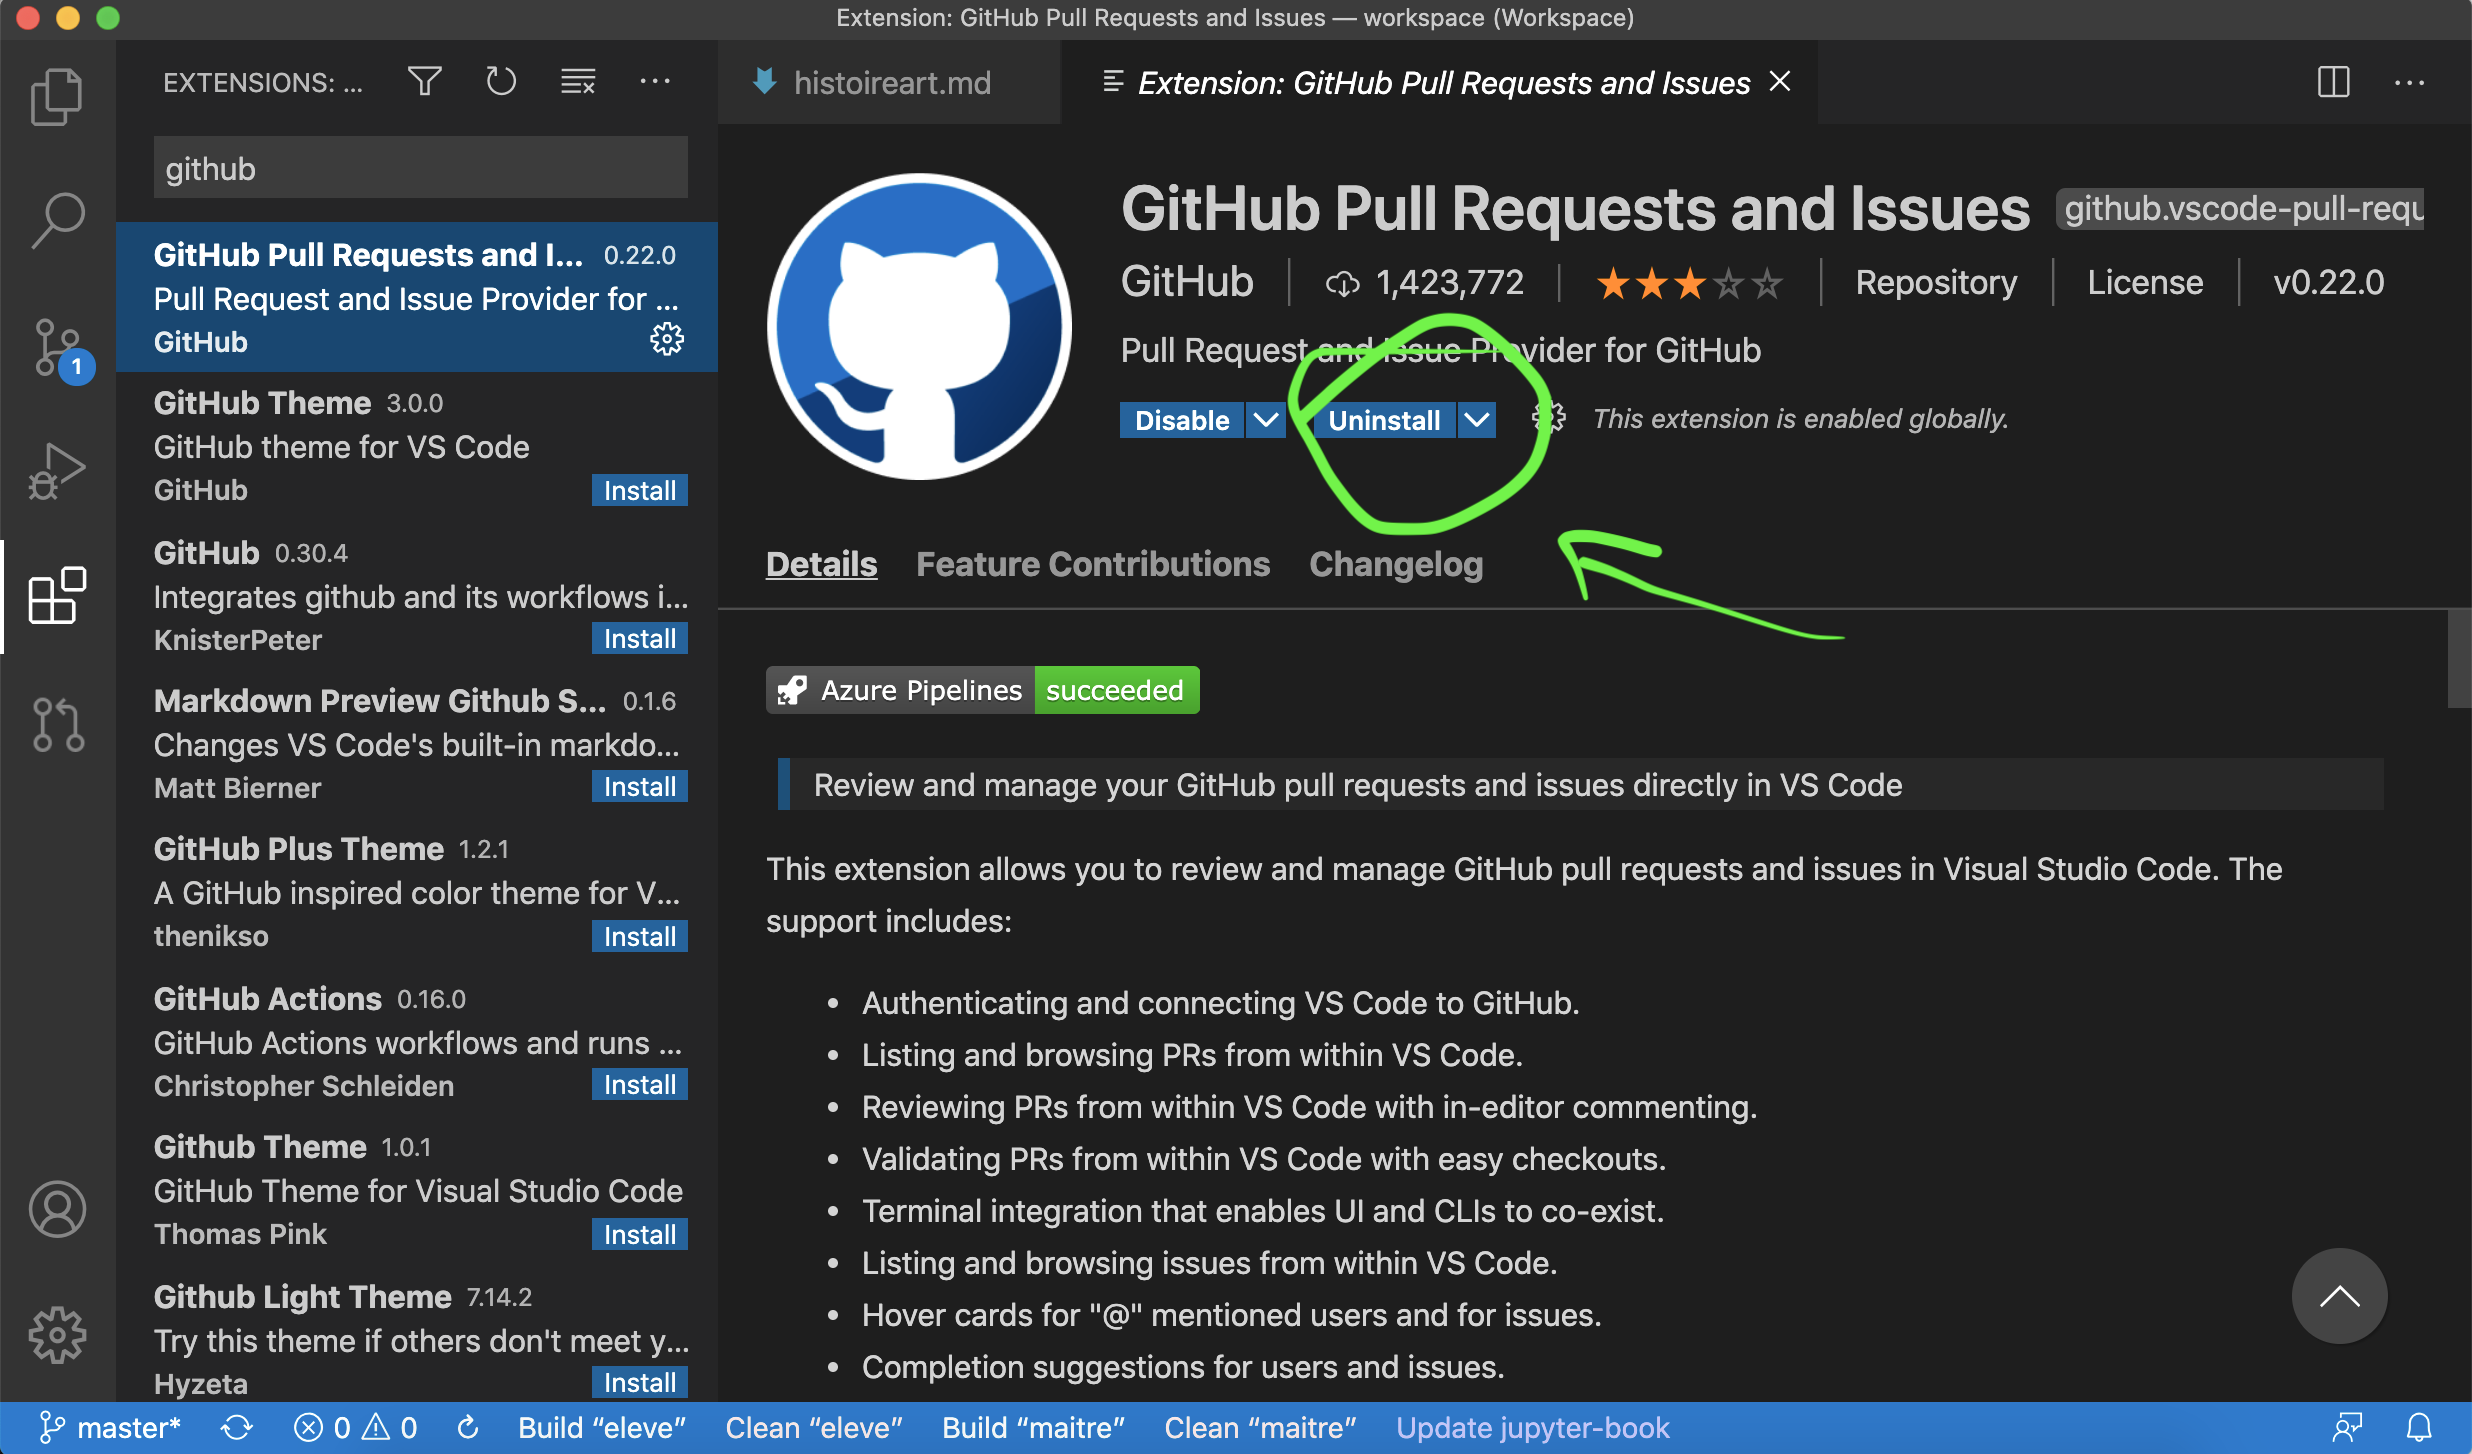Select GitHub Pull Requests and Issues list item
The image size is (2472, 1454).
417,297
